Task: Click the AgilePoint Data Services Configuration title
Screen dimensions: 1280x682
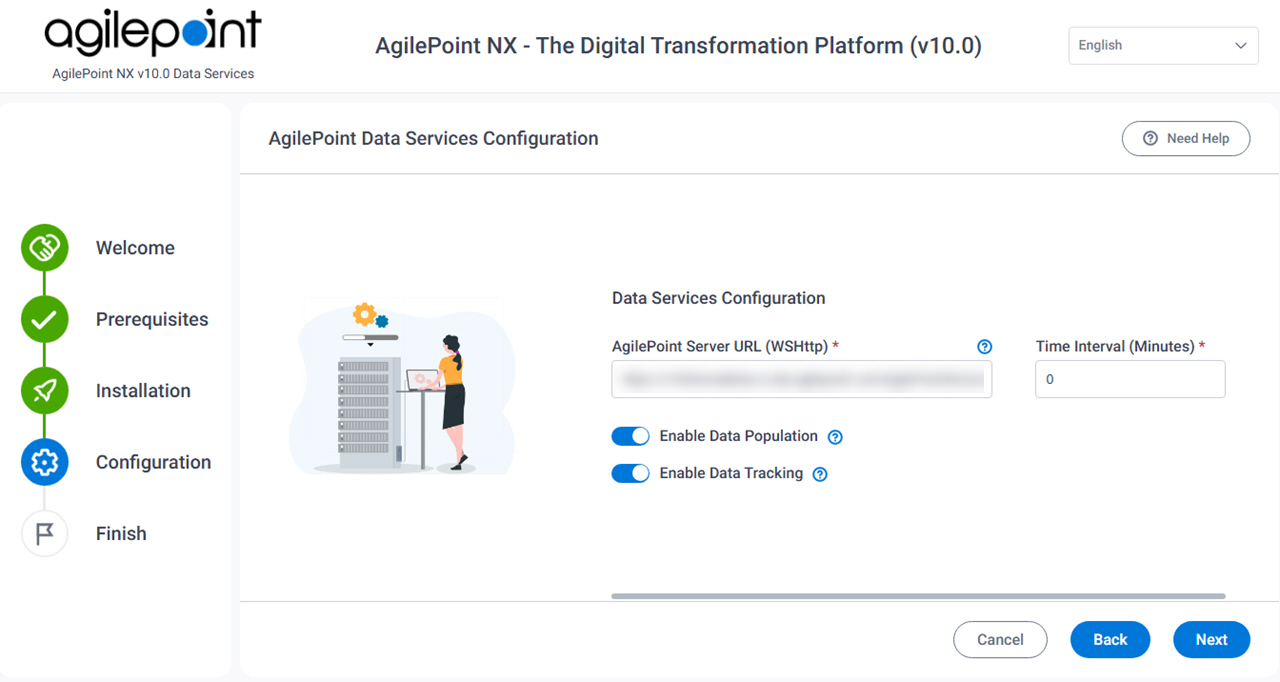Action: tap(433, 138)
